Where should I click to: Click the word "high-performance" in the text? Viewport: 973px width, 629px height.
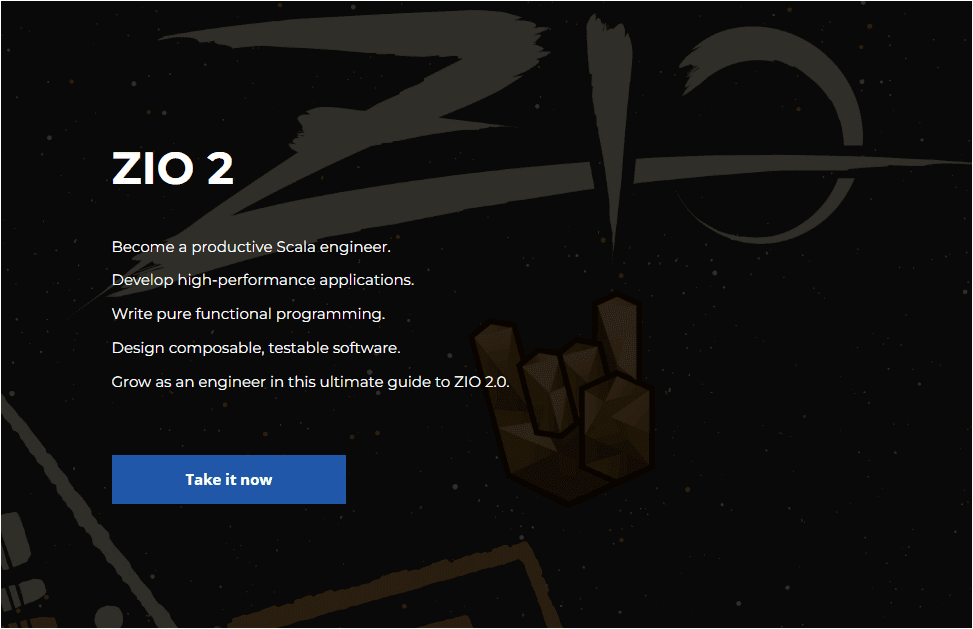coord(246,280)
